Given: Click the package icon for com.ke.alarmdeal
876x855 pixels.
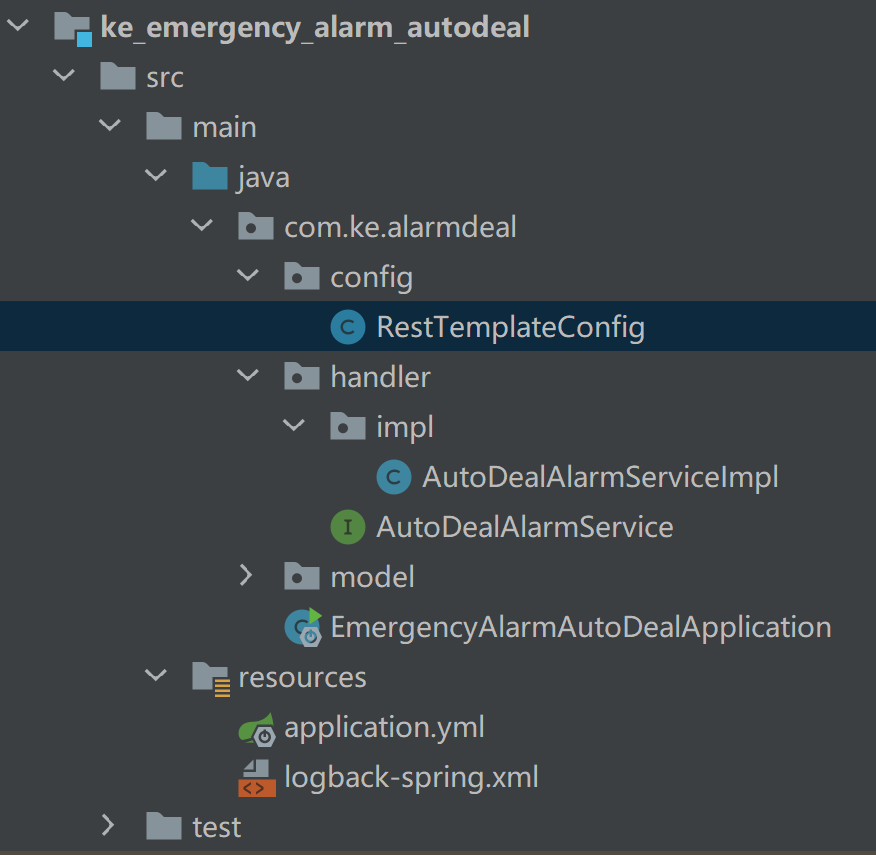Looking at the screenshot, I should pyautogui.click(x=256, y=226).
